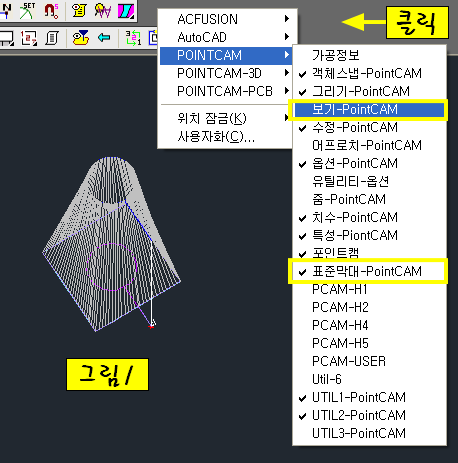Enable the 가공정보 toolbar entry
The image size is (458, 463).
click(369, 55)
